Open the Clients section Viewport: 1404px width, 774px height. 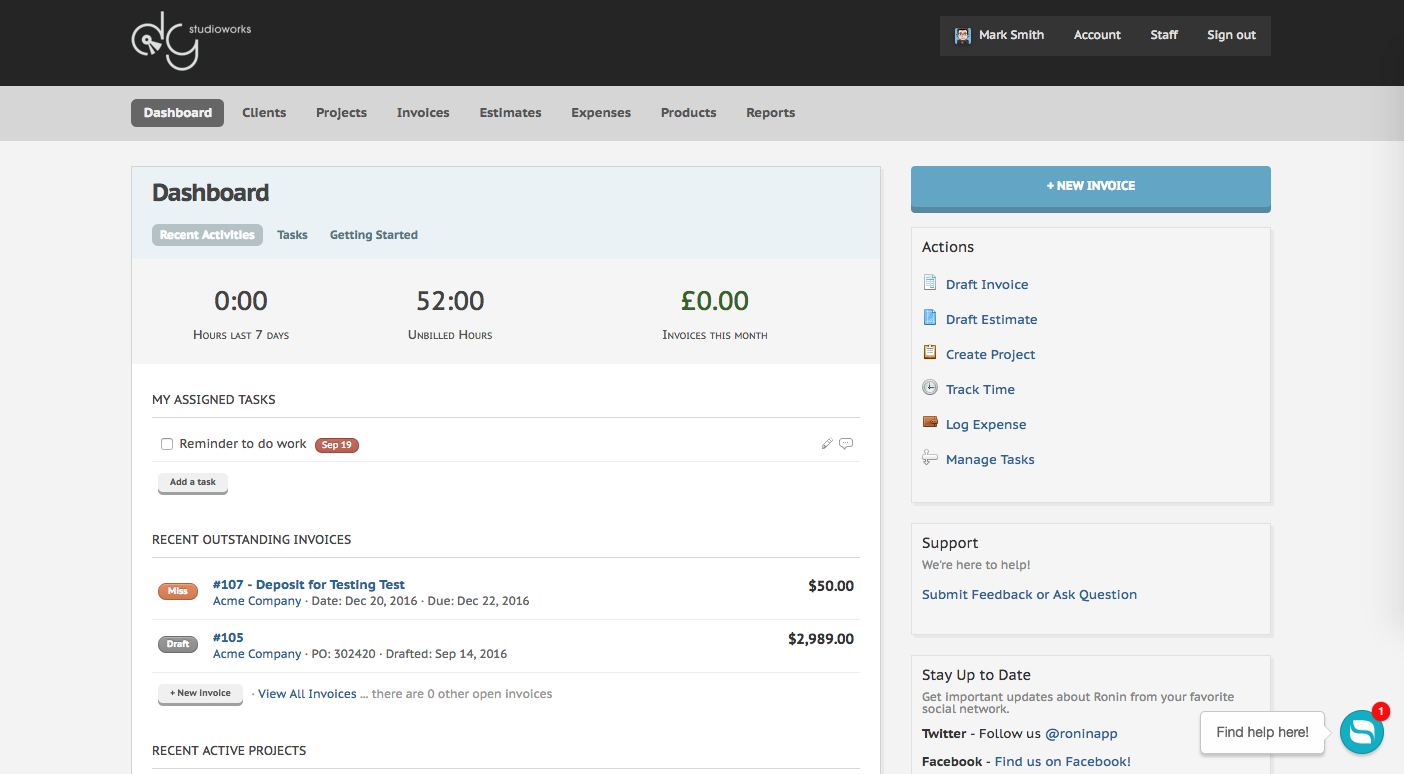264,113
